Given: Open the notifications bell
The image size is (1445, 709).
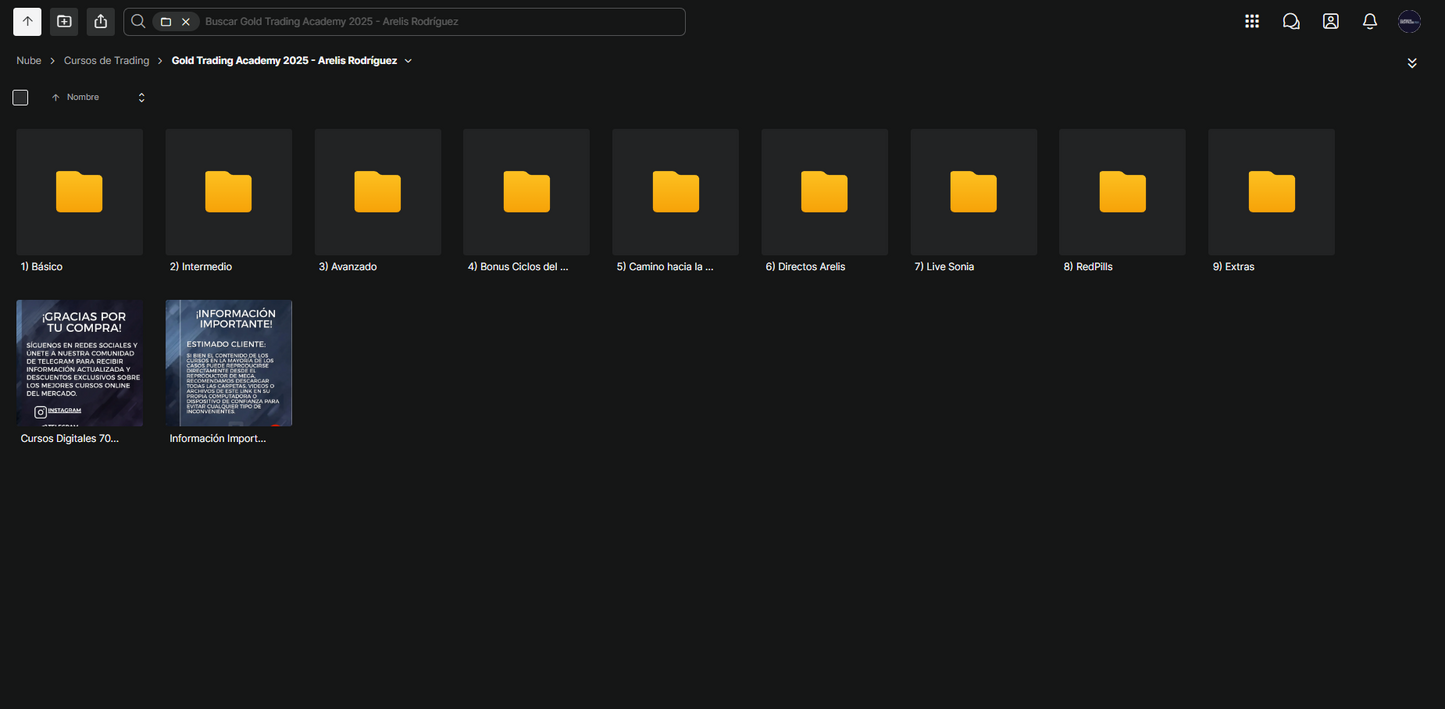Looking at the screenshot, I should point(1370,21).
